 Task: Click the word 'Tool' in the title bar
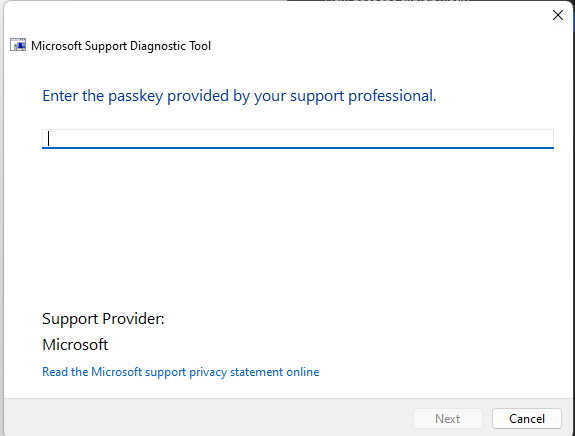200,46
